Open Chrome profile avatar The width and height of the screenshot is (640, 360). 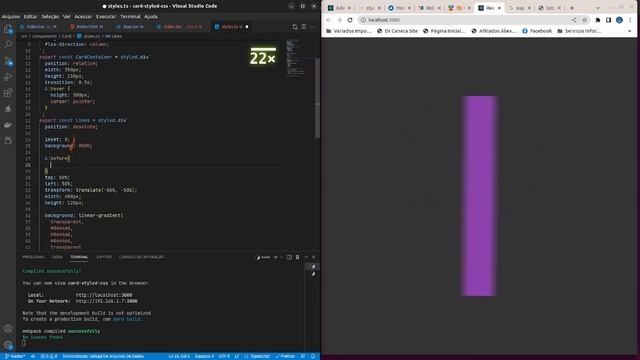[619, 20]
